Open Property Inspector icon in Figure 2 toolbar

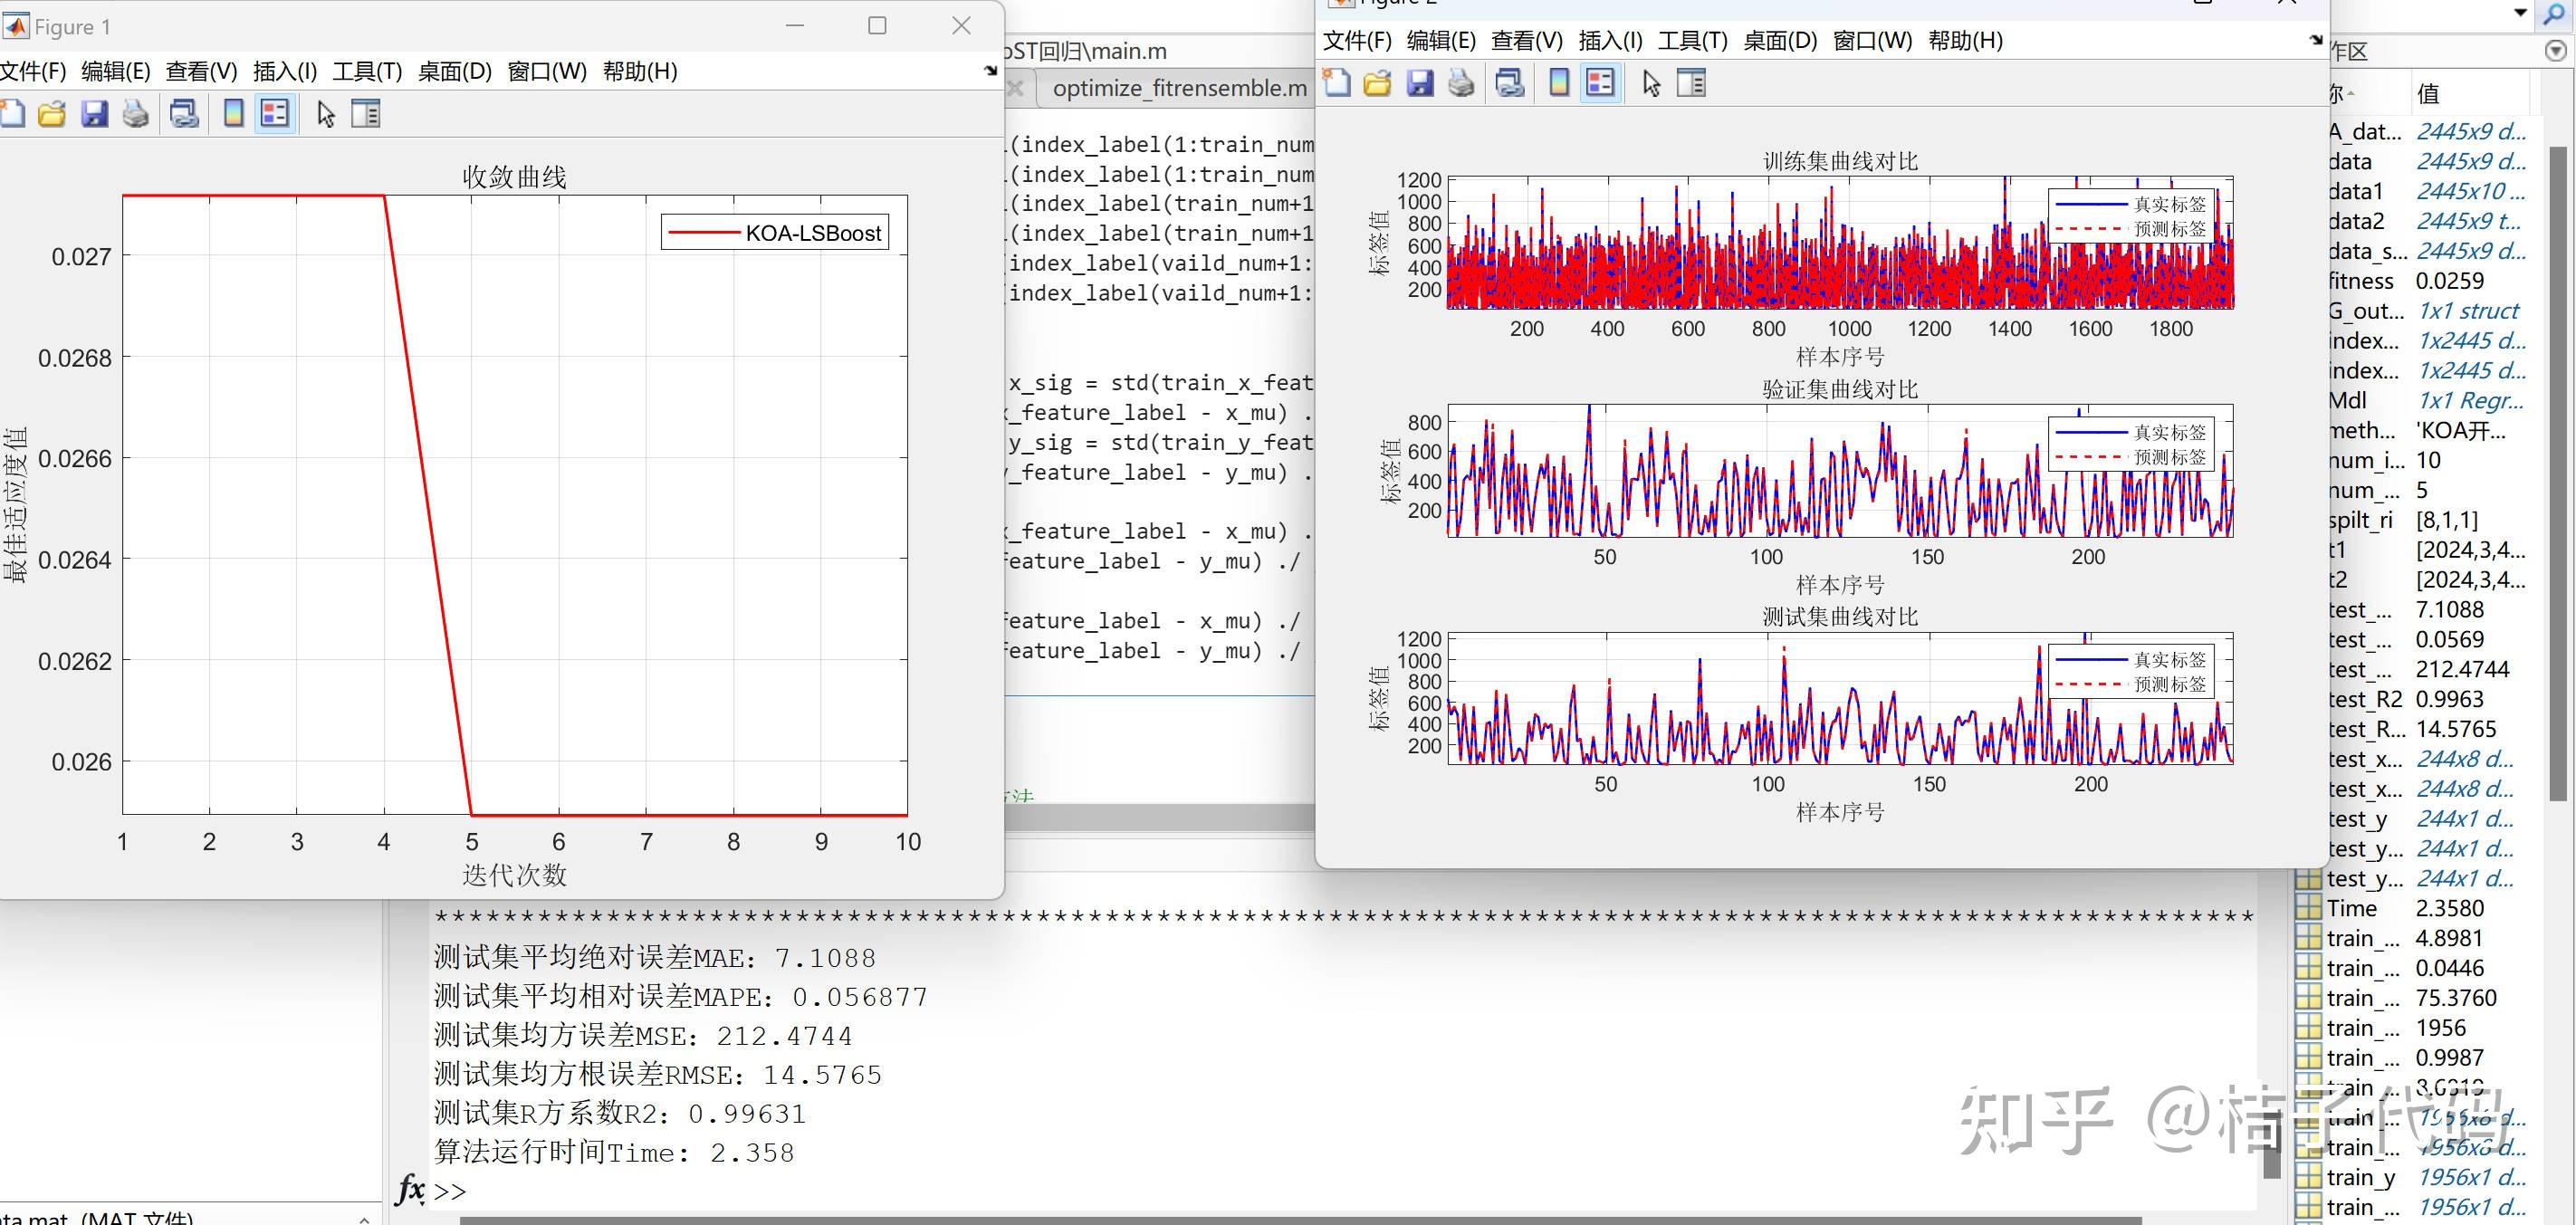[x=1691, y=83]
